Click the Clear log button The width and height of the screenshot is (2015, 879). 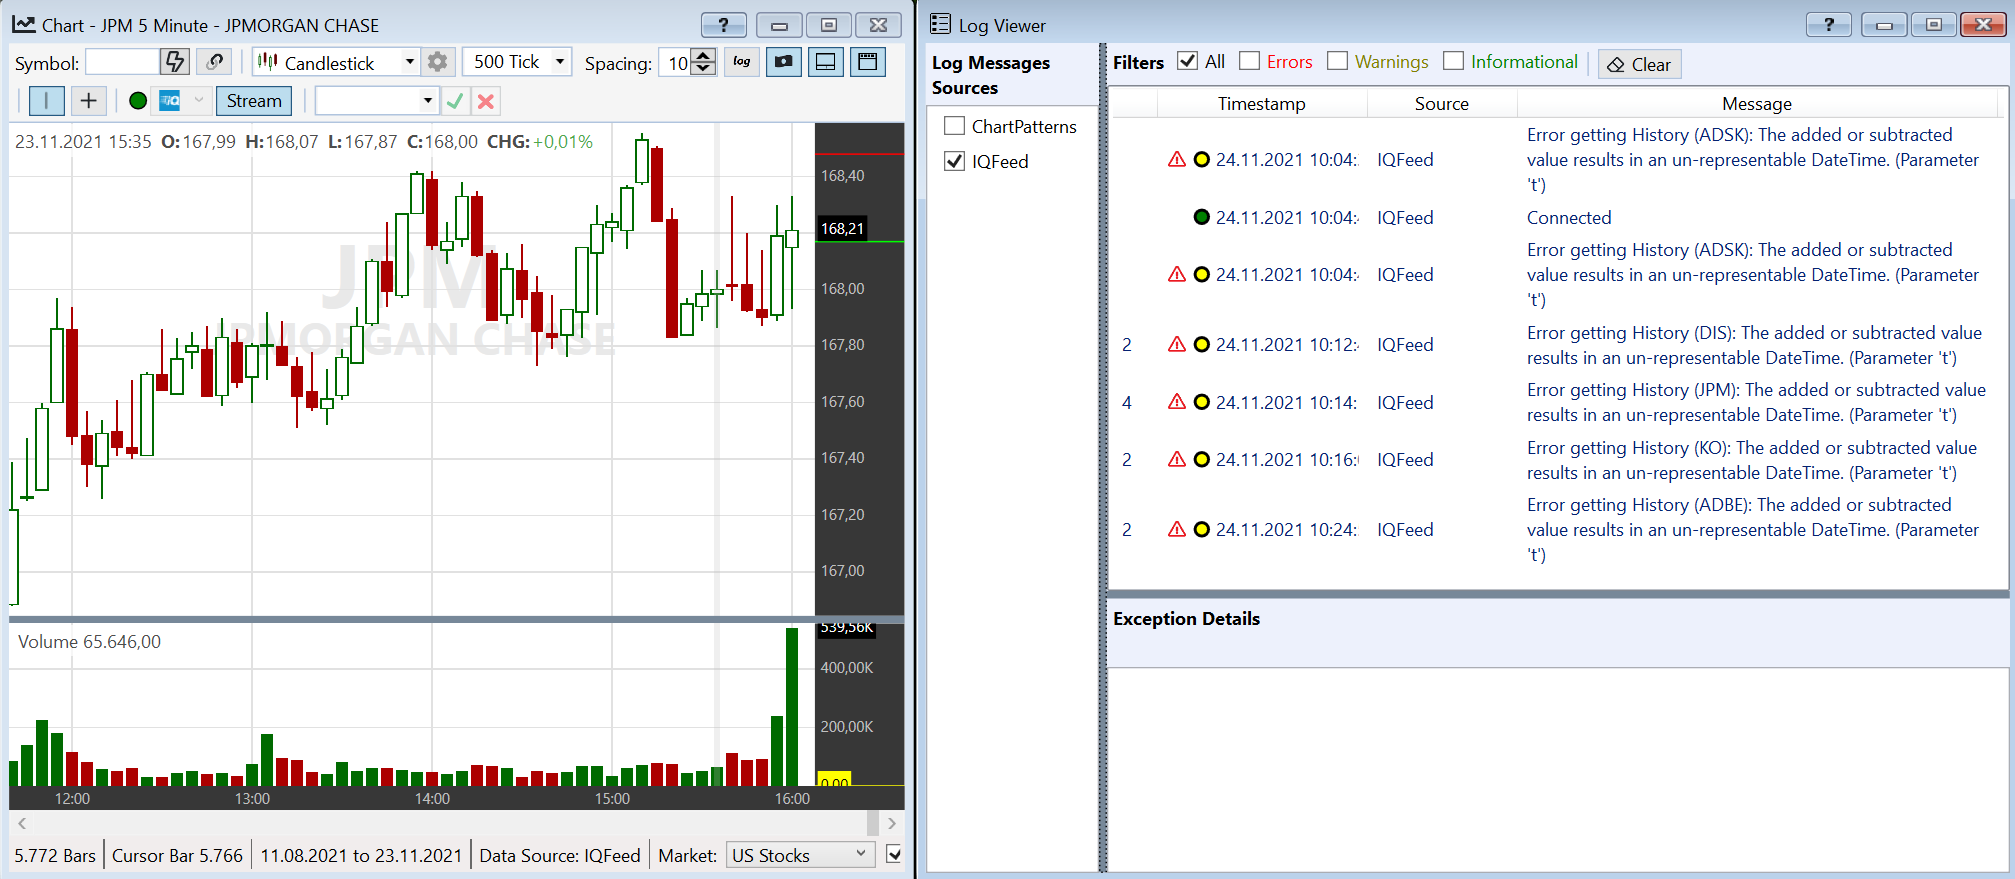pyautogui.click(x=1639, y=64)
